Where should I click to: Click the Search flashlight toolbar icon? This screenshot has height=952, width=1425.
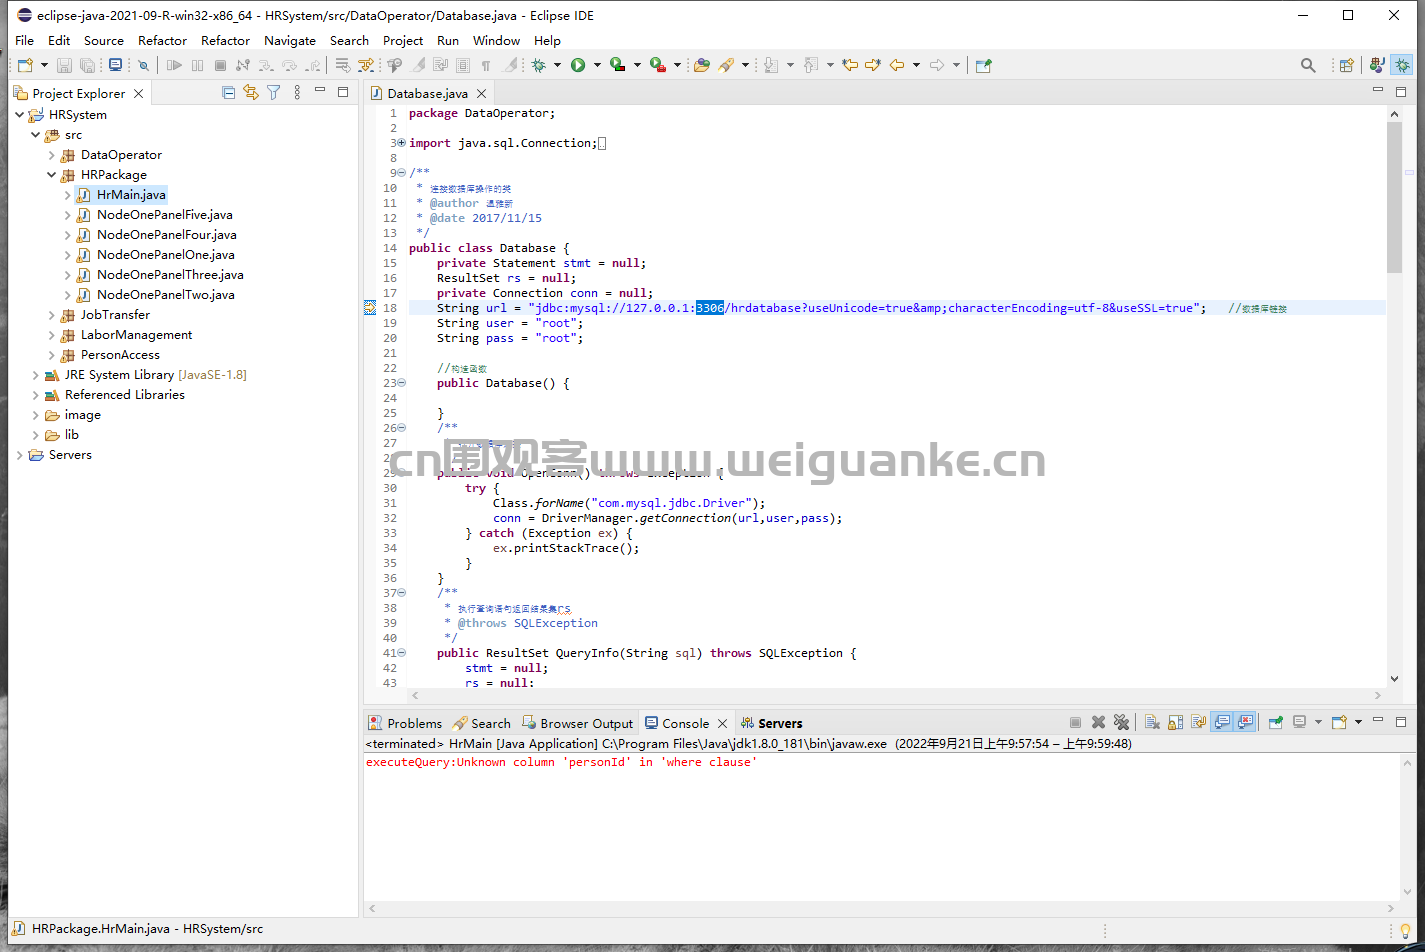tap(726, 65)
